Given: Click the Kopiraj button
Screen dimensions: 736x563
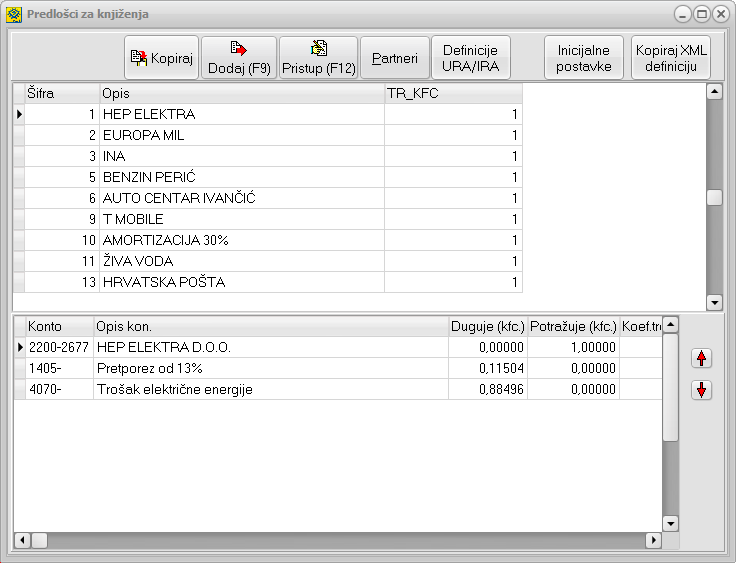Looking at the screenshot, I should click(161, 58).
